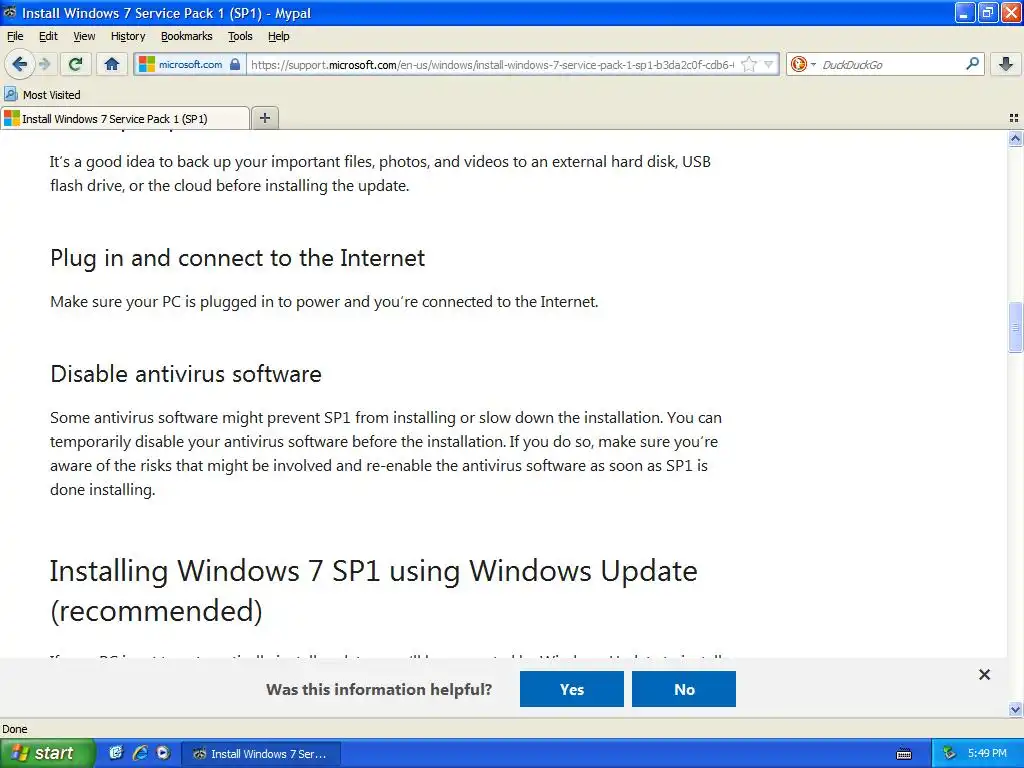
Task: Open the Help menu
Action: tap(278, 36)
